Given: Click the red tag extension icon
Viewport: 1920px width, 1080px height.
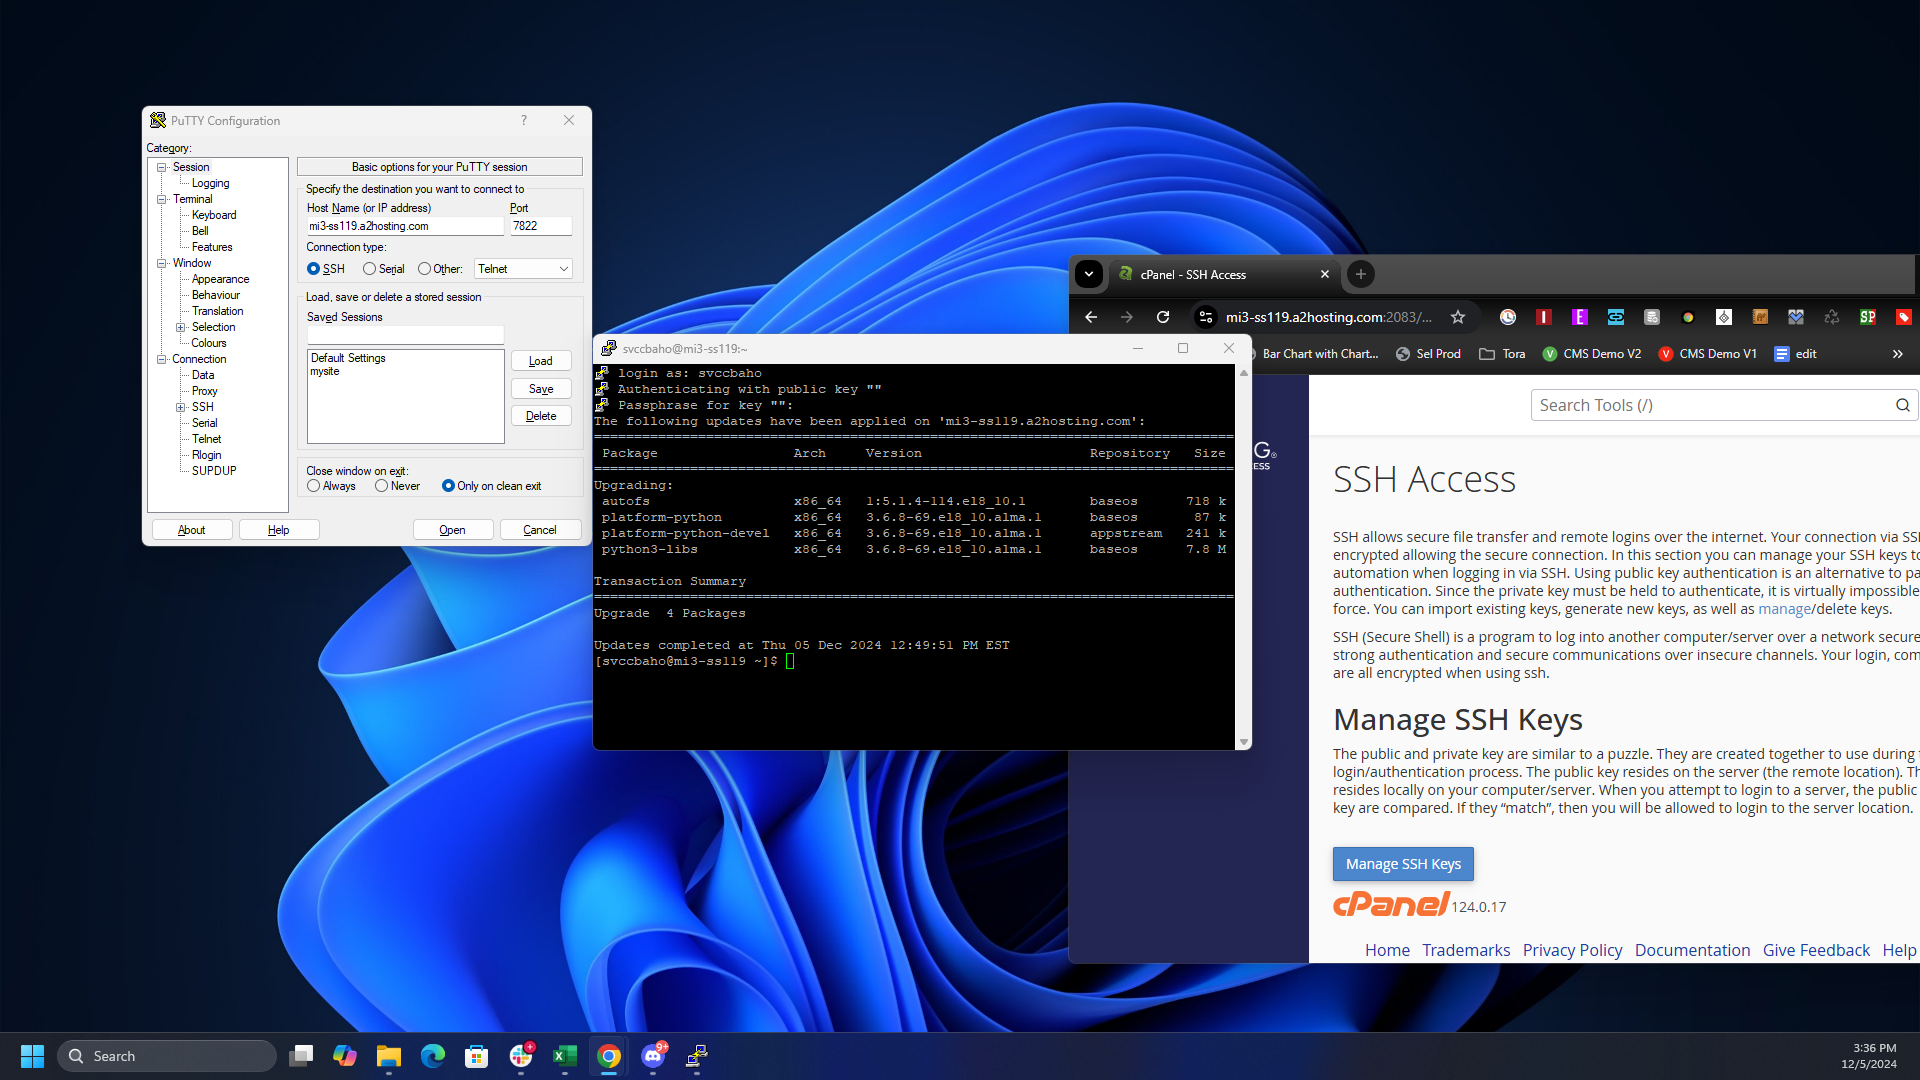Looking at the screenshot, I should coord(1904,317).
